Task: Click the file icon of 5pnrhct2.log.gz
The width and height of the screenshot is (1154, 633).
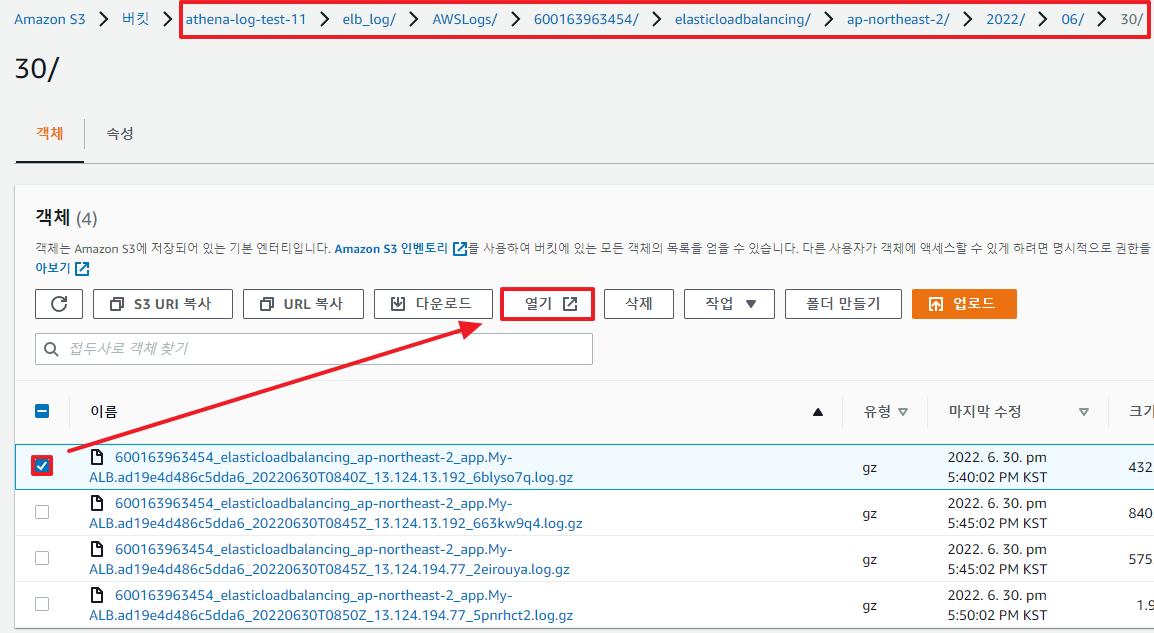Action: coord(96,595)
